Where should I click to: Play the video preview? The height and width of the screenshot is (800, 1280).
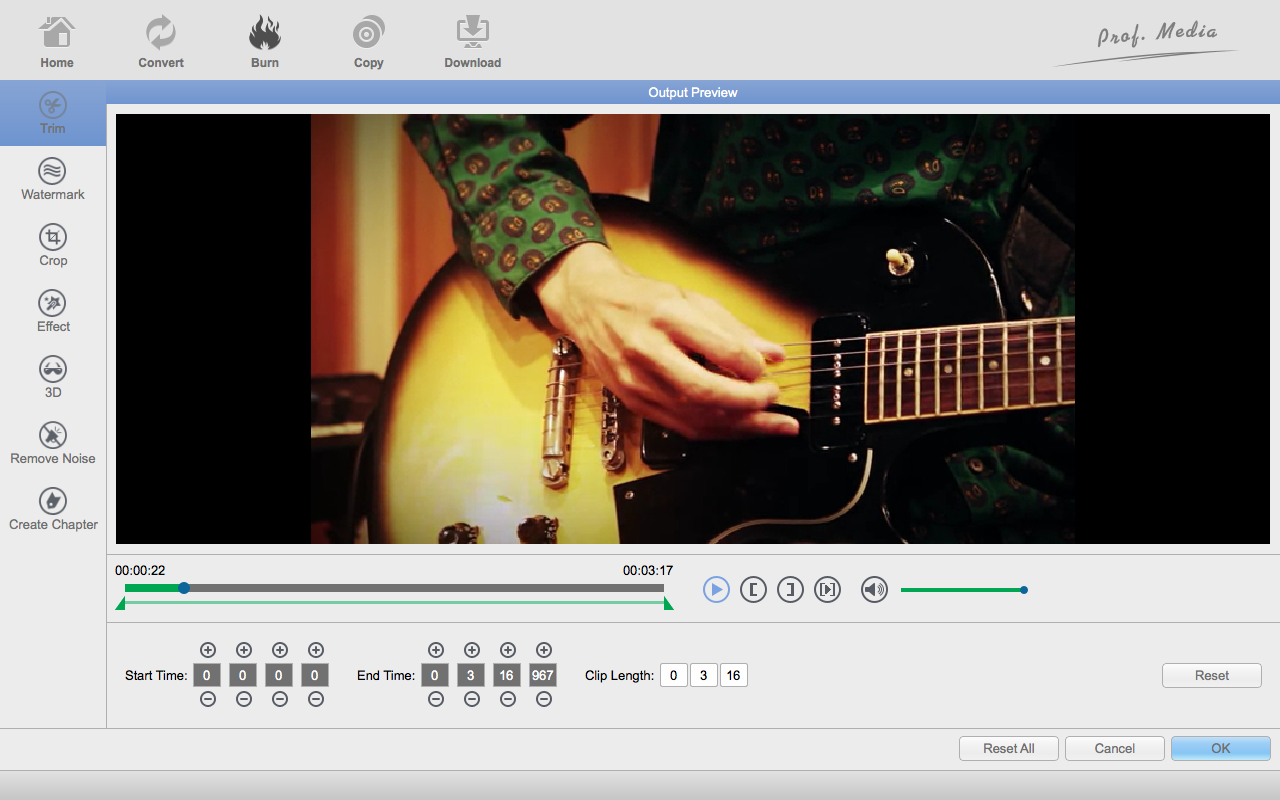716,590
